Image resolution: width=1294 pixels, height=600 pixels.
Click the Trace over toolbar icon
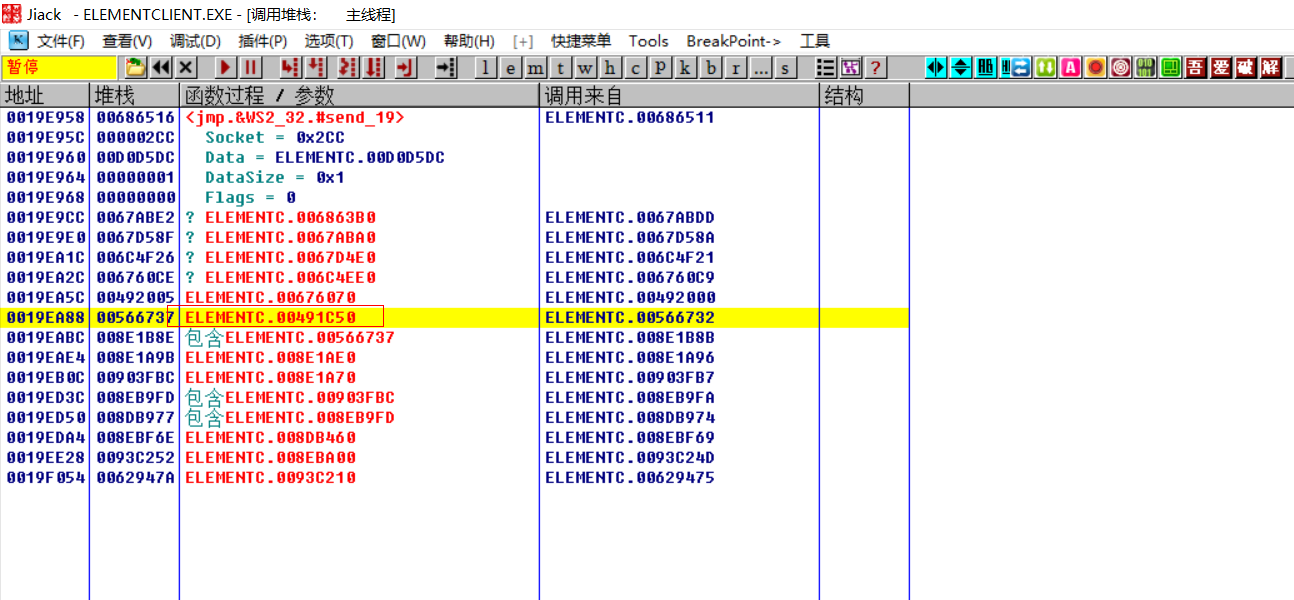coord(374,67)
